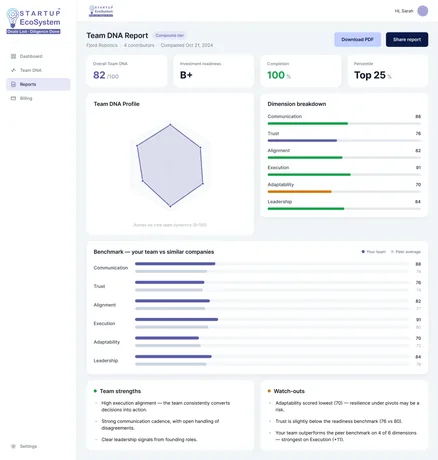Click the Investment readiness B+ card

214,71
